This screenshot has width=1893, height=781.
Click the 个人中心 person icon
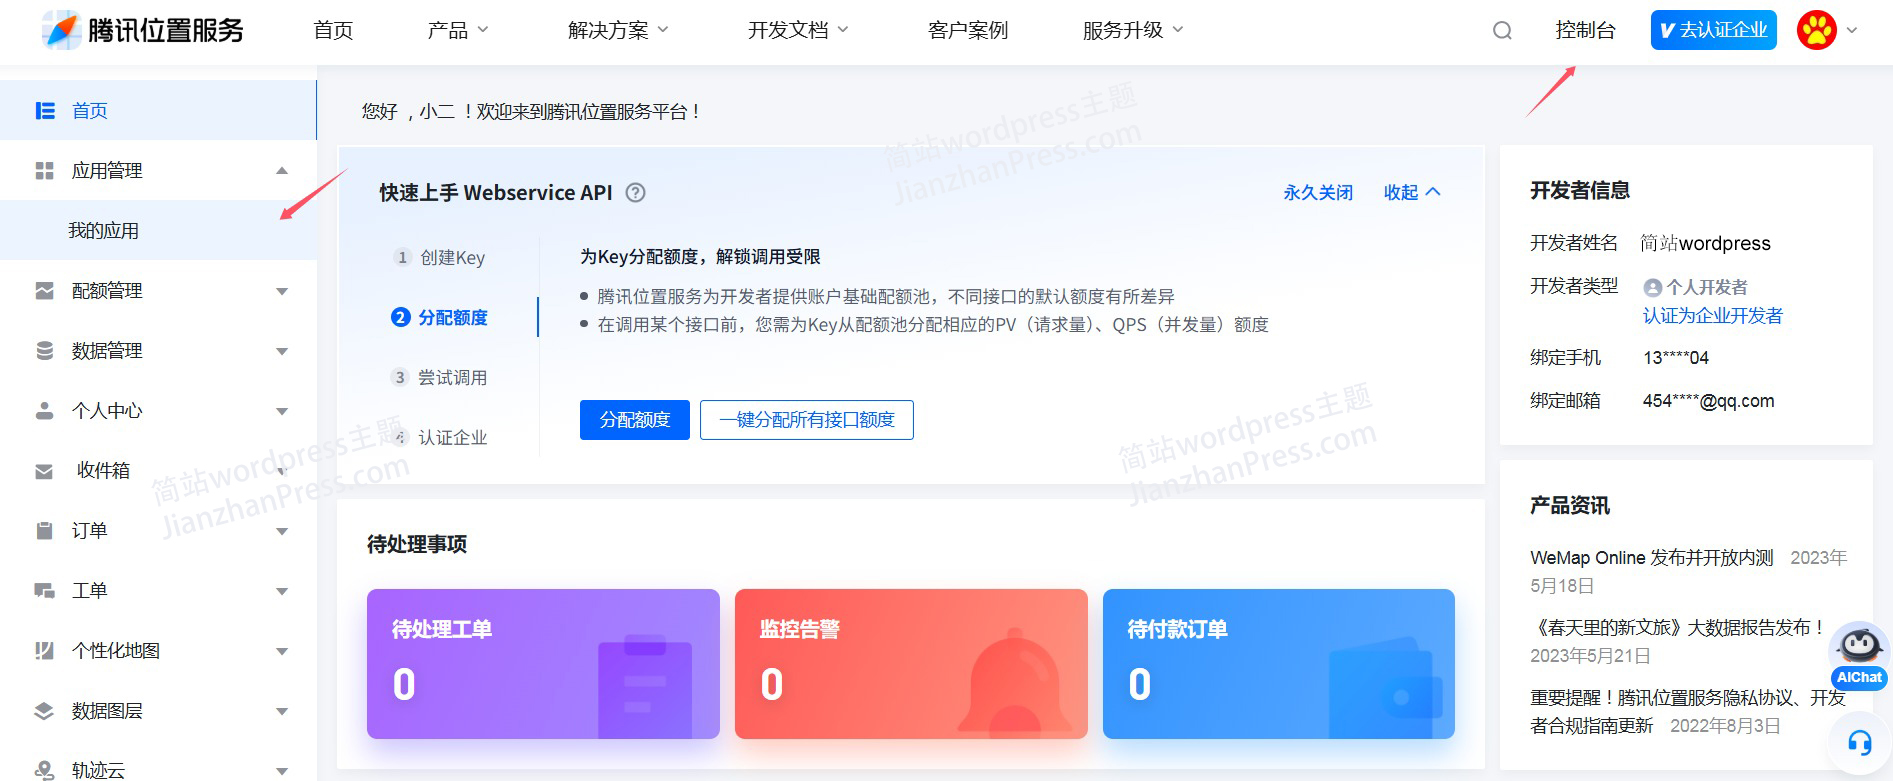[45, 411]
